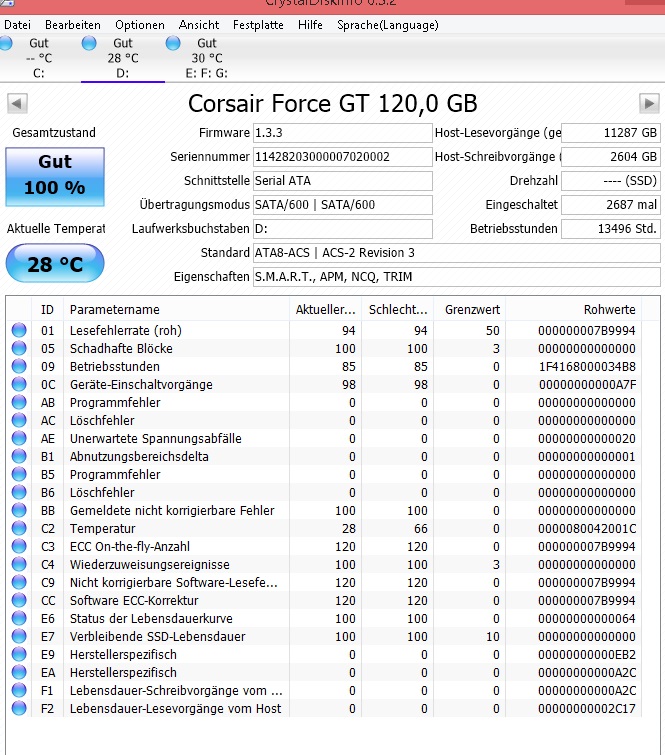Click the Schlecht... column header

pos(398,310)
